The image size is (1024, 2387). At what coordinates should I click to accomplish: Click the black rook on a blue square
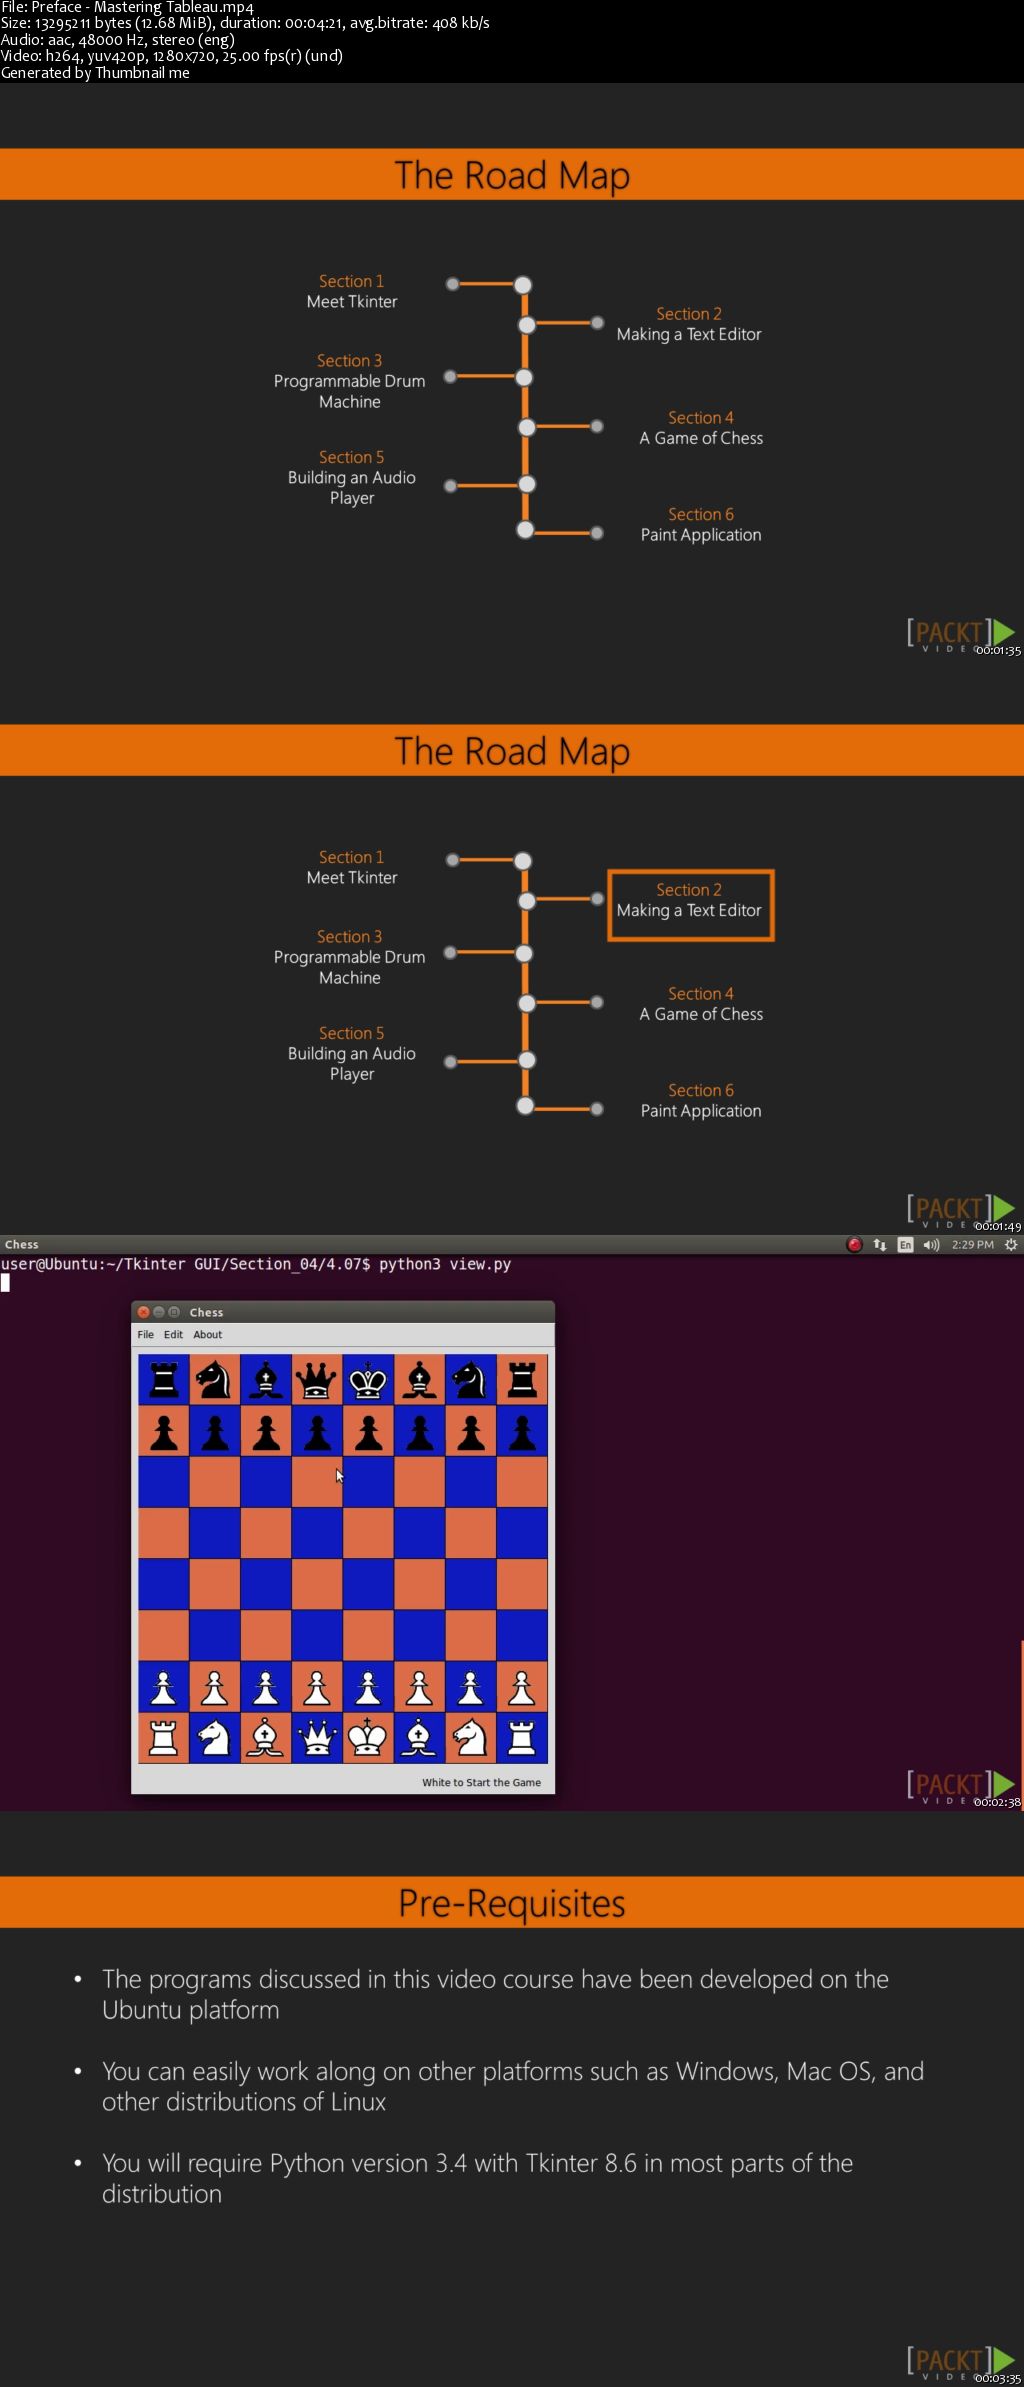(x=164, y=1380)
